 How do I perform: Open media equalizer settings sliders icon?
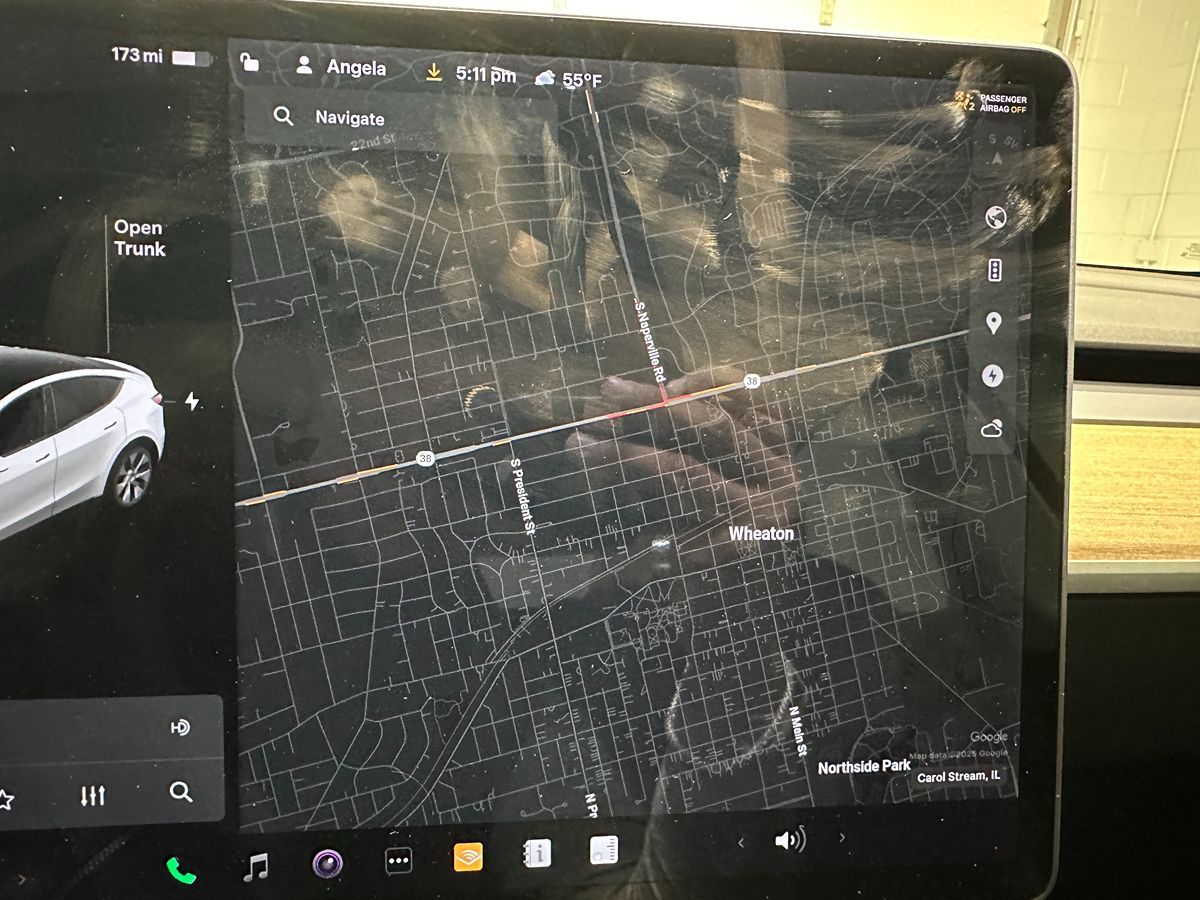click(x=93, y=796)
